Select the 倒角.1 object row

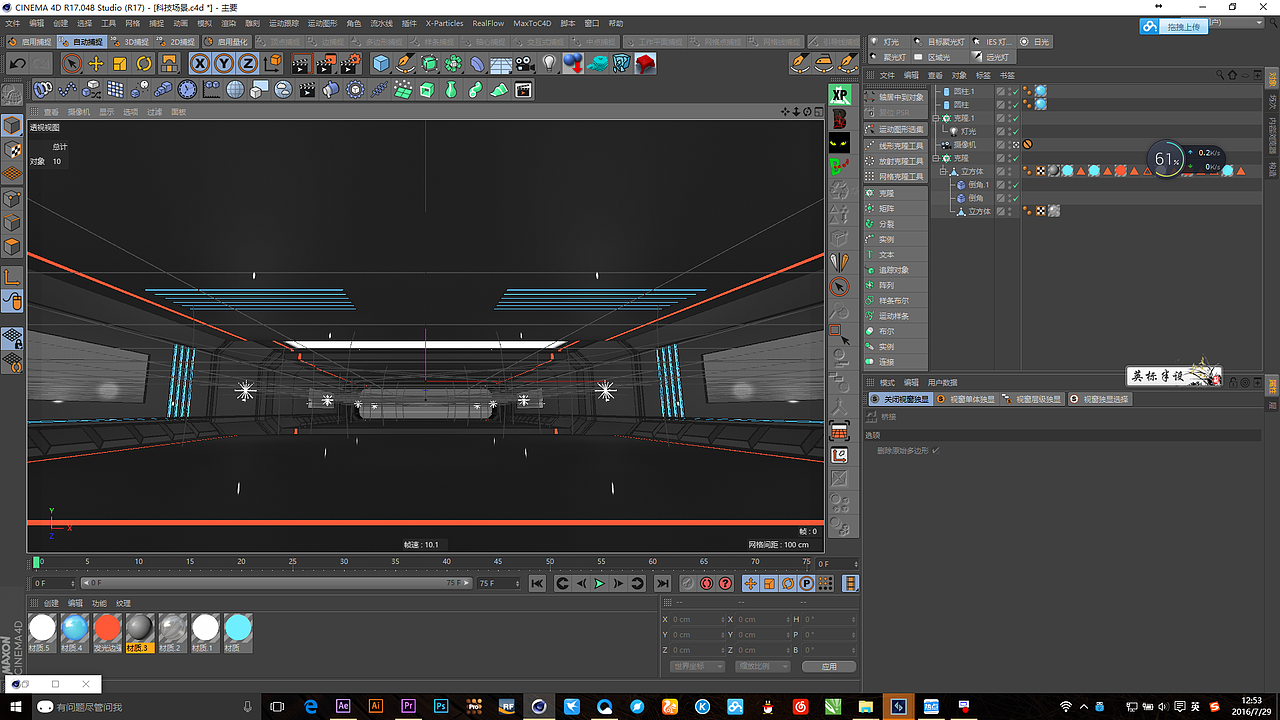[978, 185]
